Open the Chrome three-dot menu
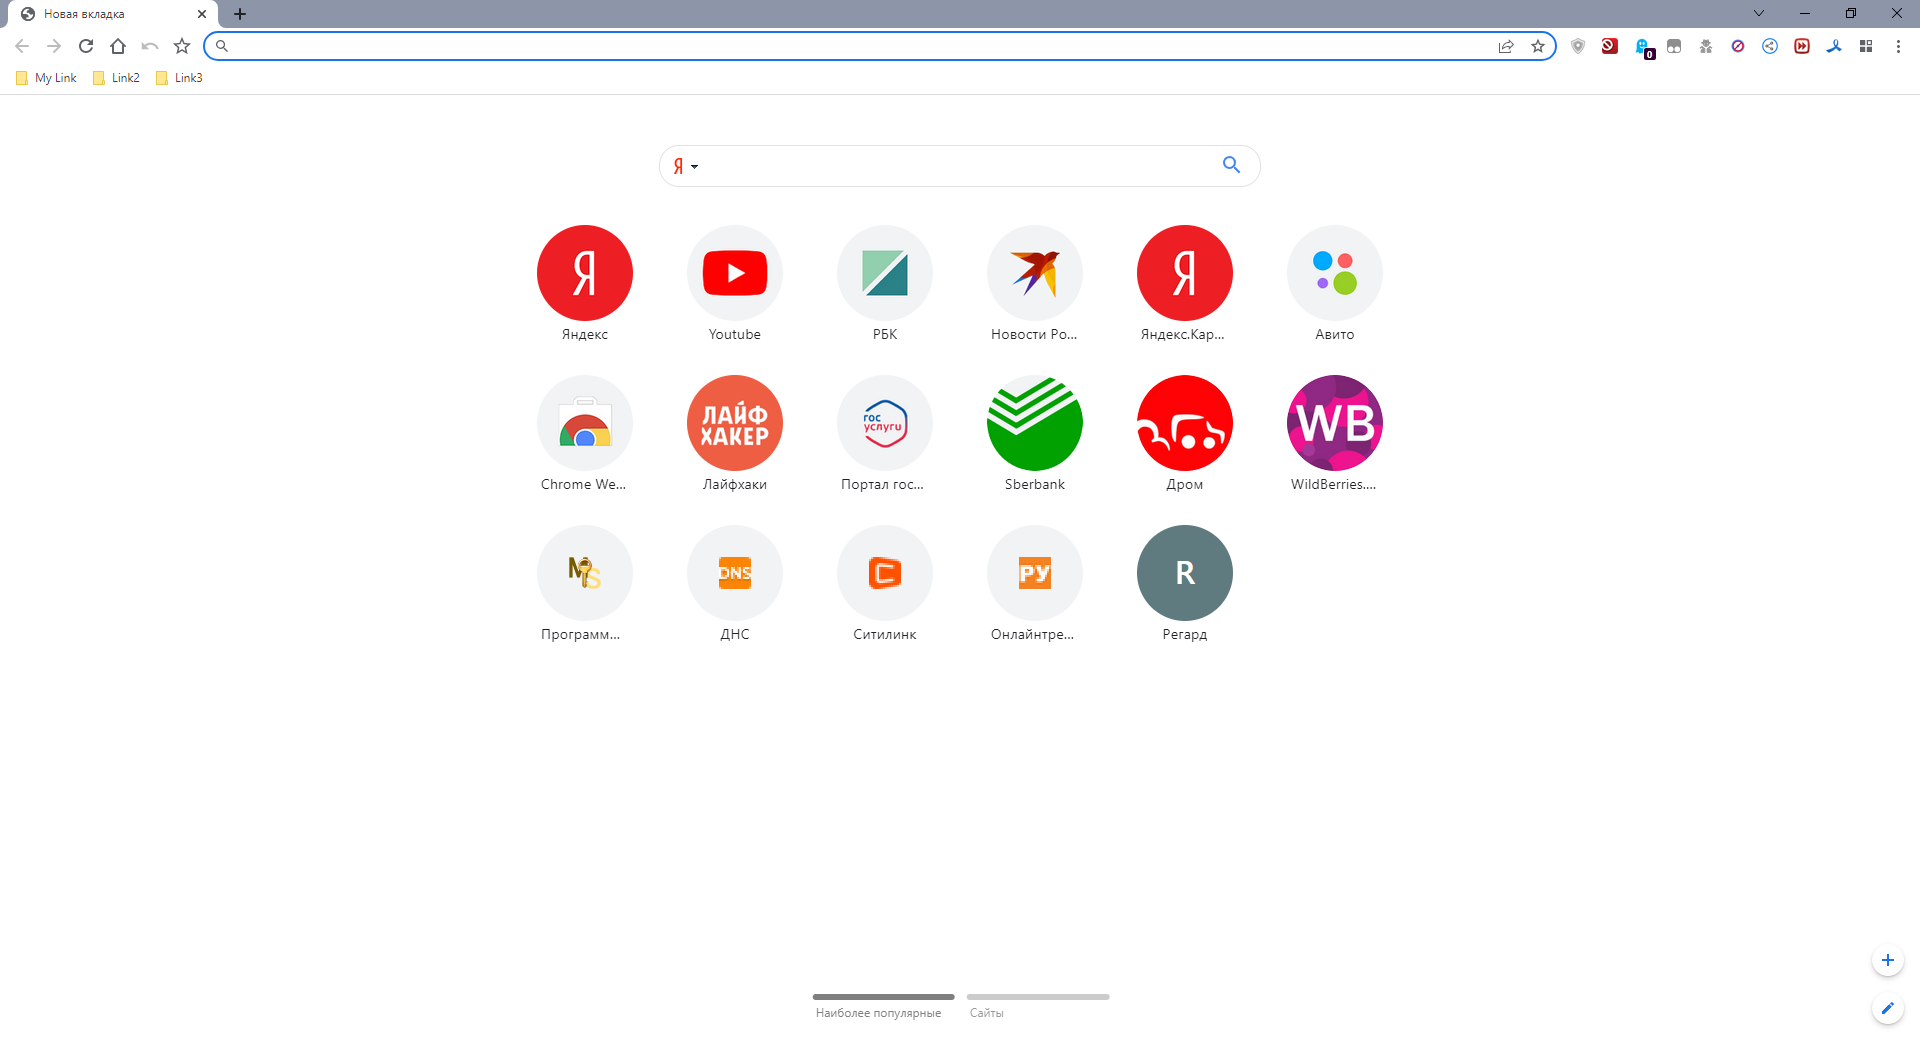 click(x=1898, y=46)
